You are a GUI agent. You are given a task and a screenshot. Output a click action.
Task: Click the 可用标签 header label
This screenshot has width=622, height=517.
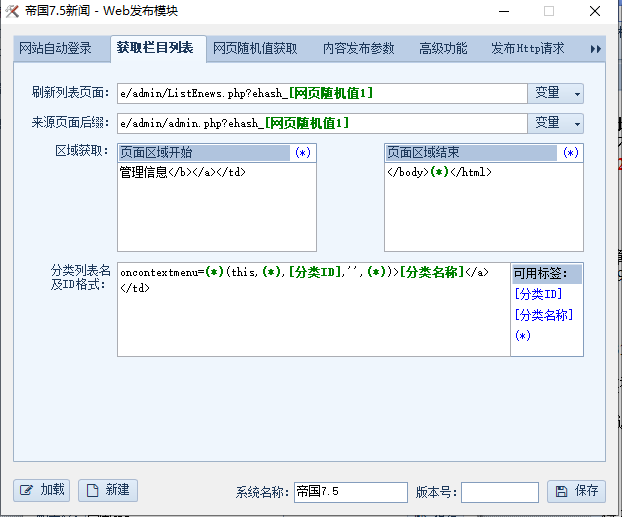pos(547,273)
